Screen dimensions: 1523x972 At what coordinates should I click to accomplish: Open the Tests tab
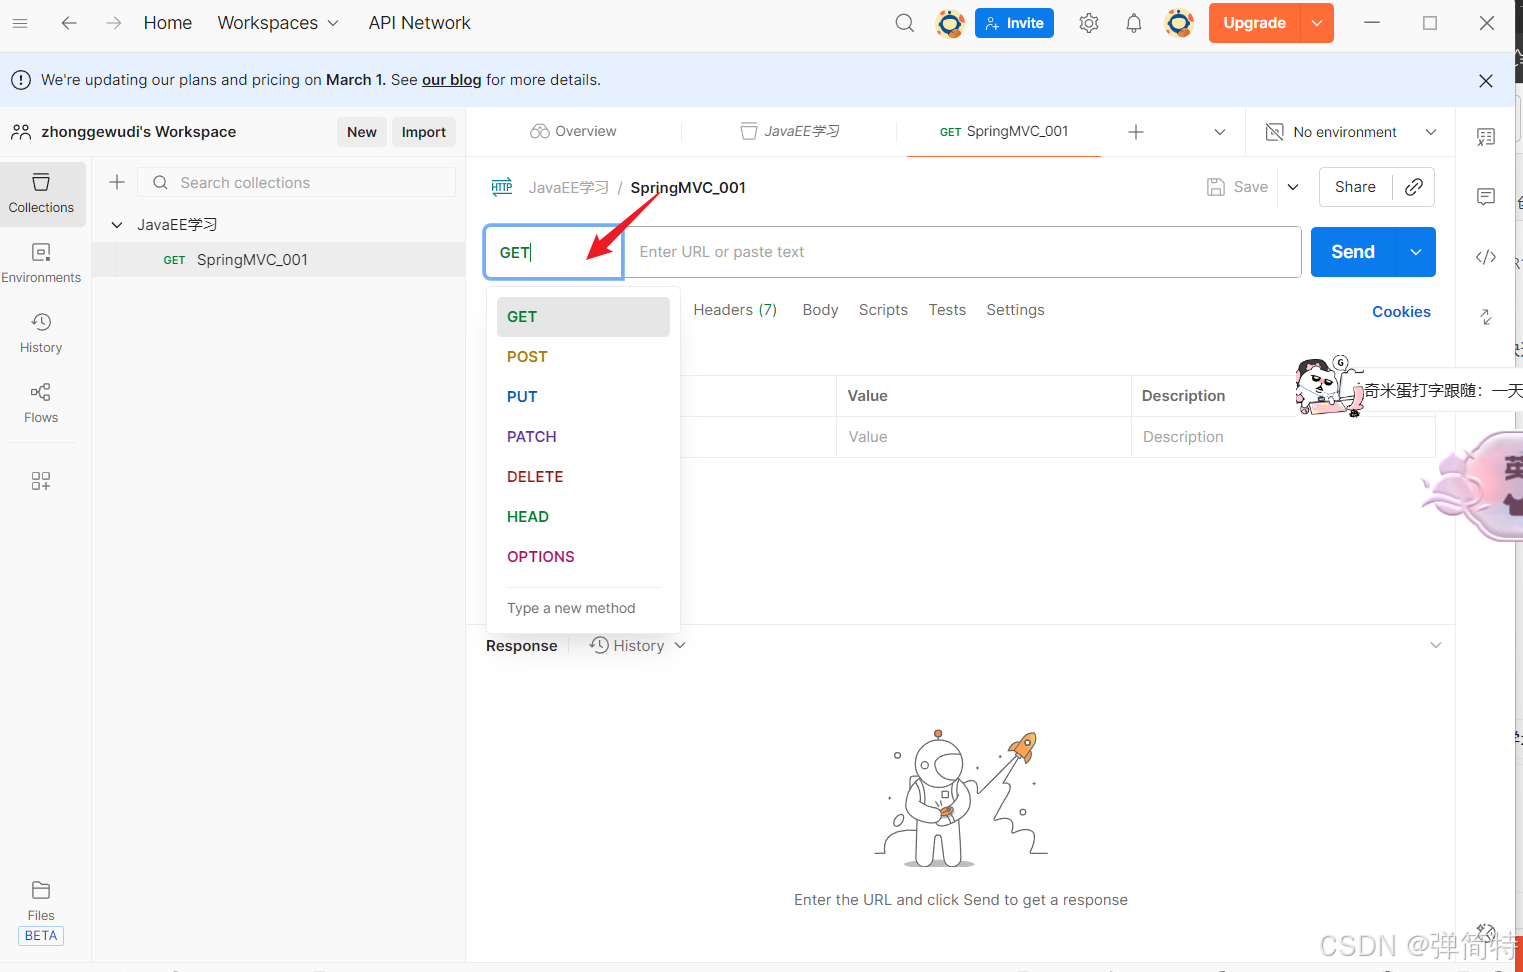coord(947,310)
